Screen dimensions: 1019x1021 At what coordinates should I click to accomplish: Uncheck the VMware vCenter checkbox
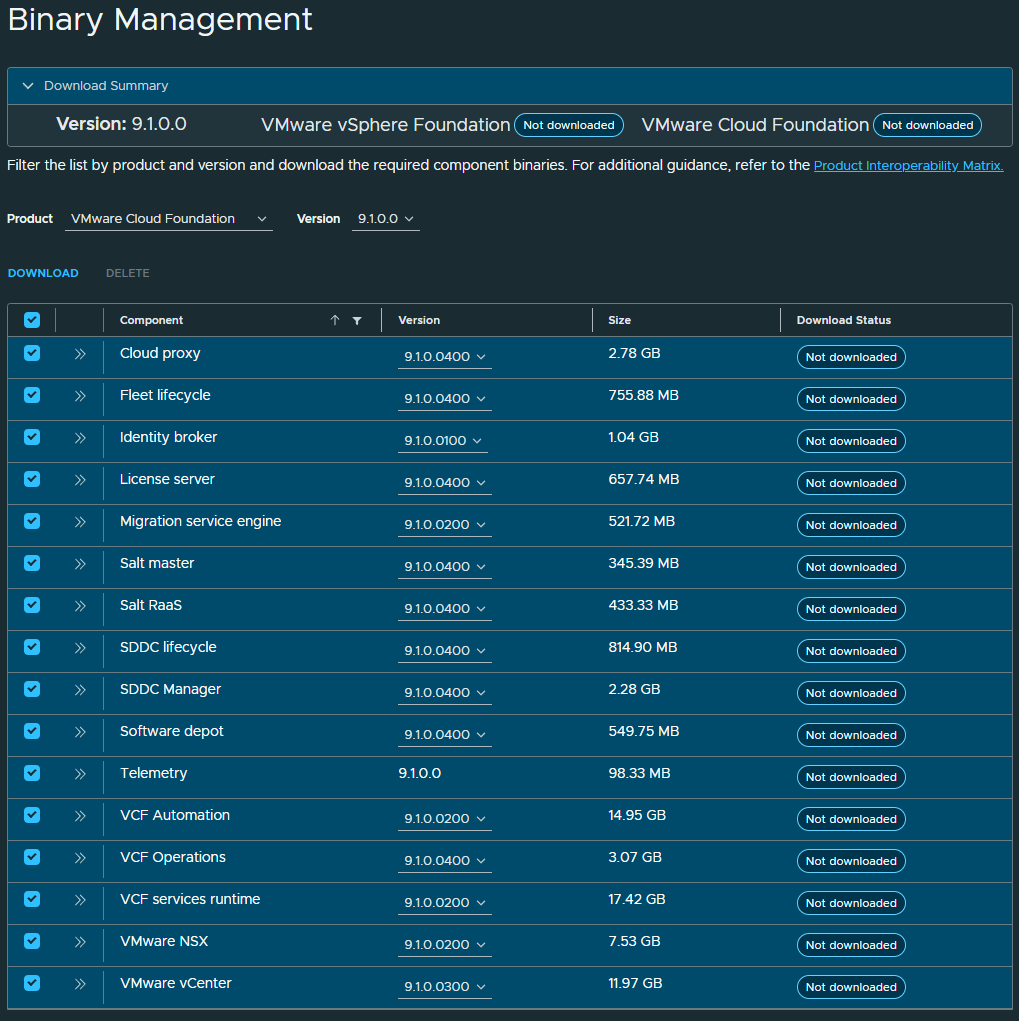32,983
